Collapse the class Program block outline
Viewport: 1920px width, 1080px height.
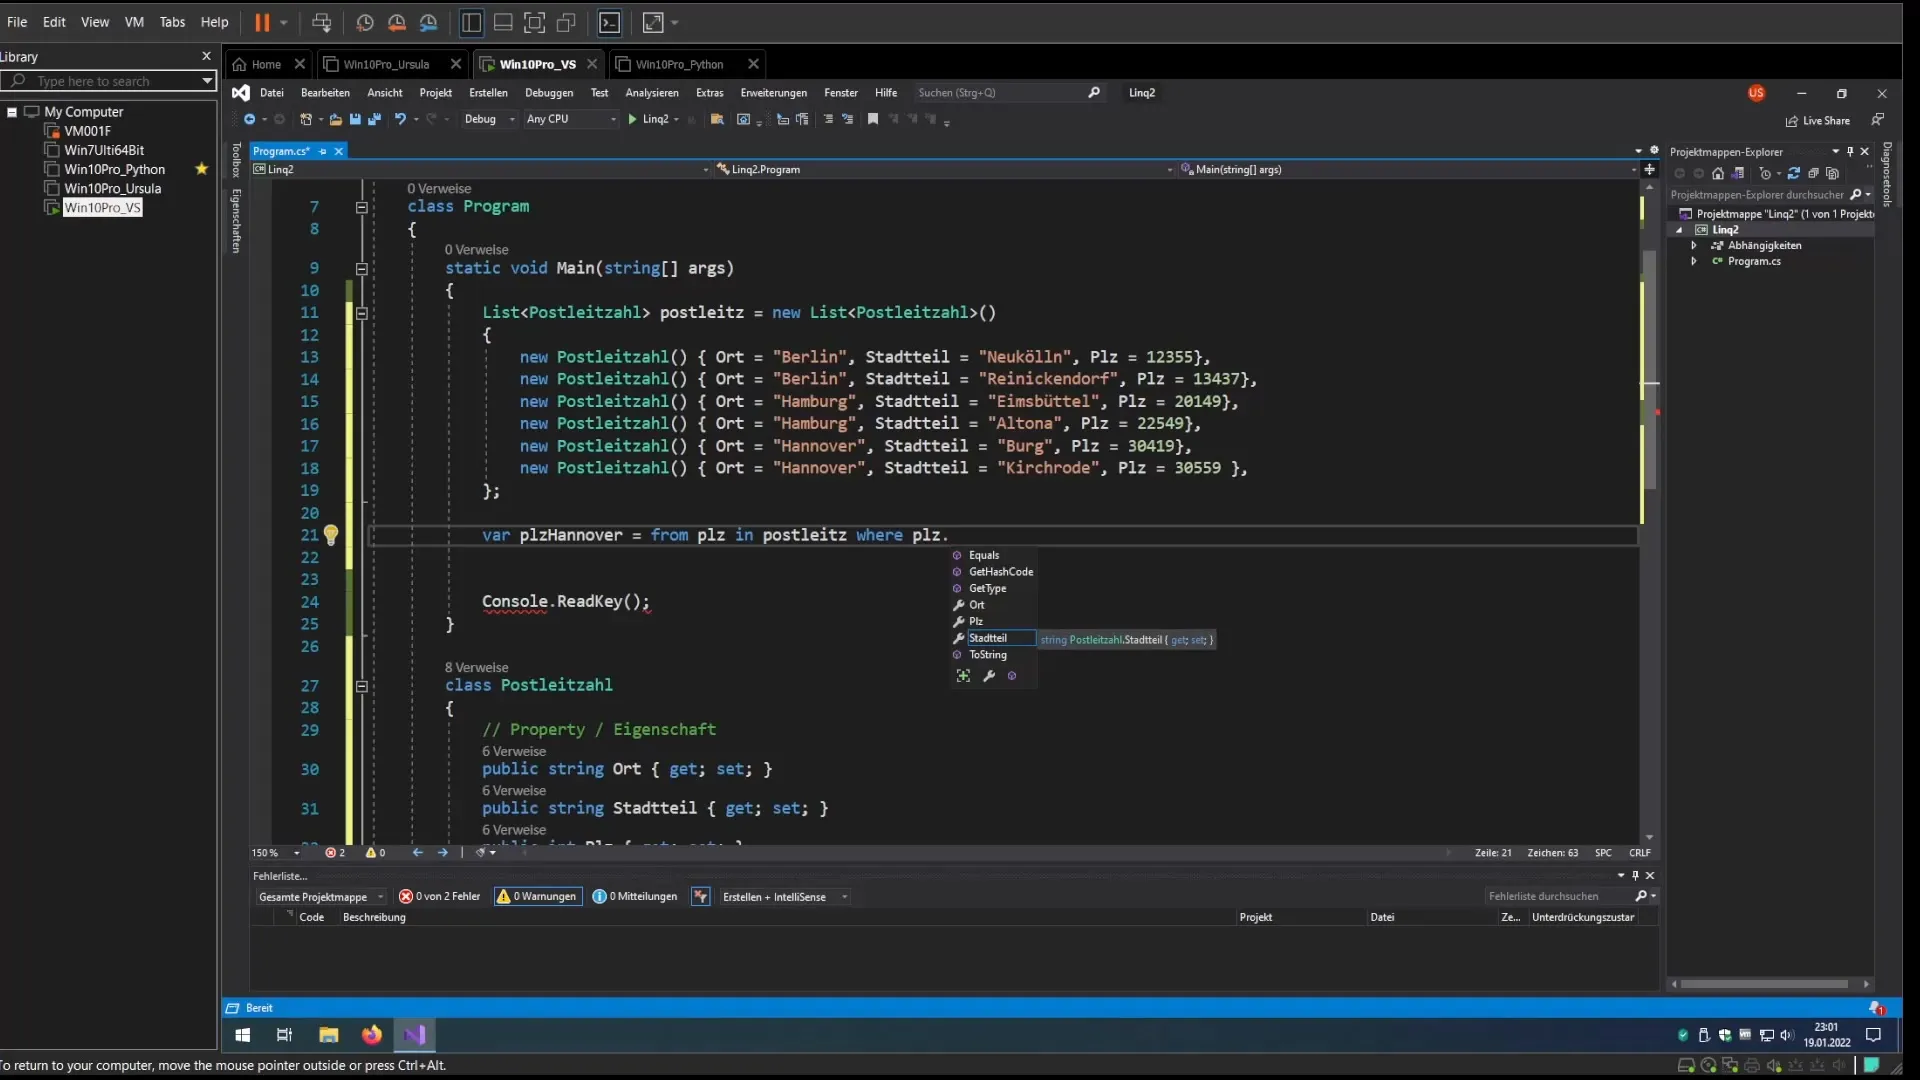coord(362,207)
